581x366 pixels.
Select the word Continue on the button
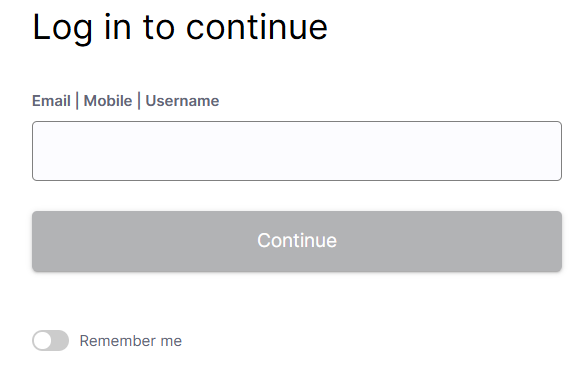(297, 240)
